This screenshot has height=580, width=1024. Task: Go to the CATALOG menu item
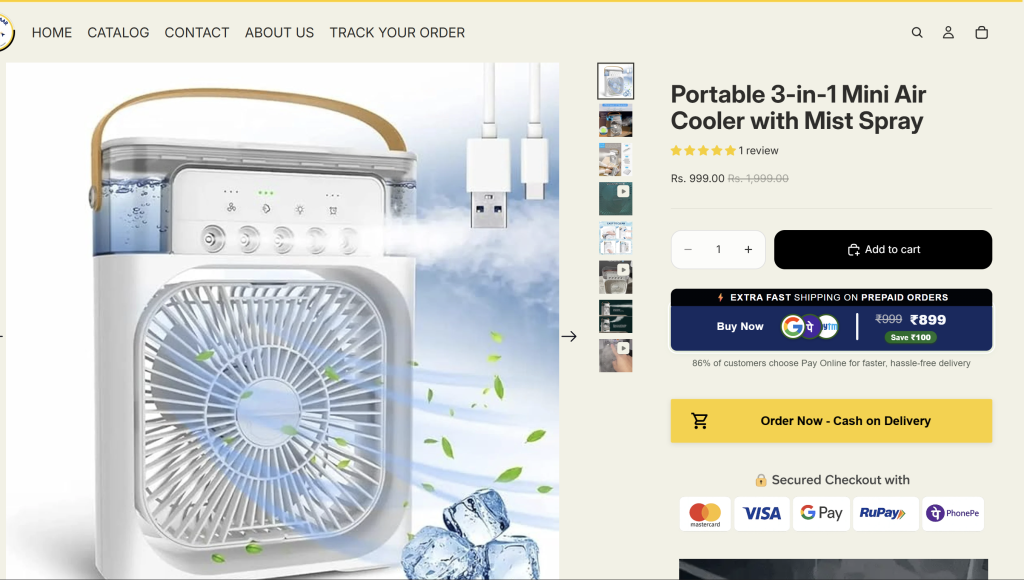coord(118,33)
